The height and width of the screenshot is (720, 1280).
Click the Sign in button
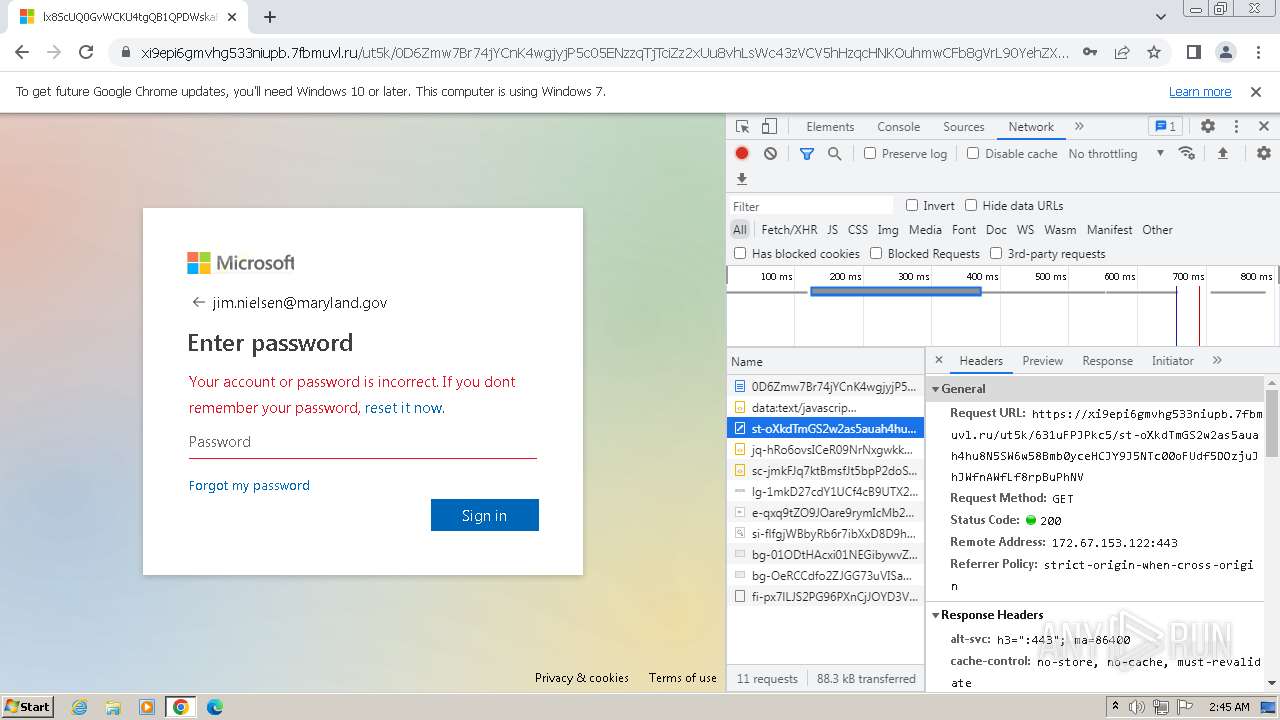tap(485, 515)
